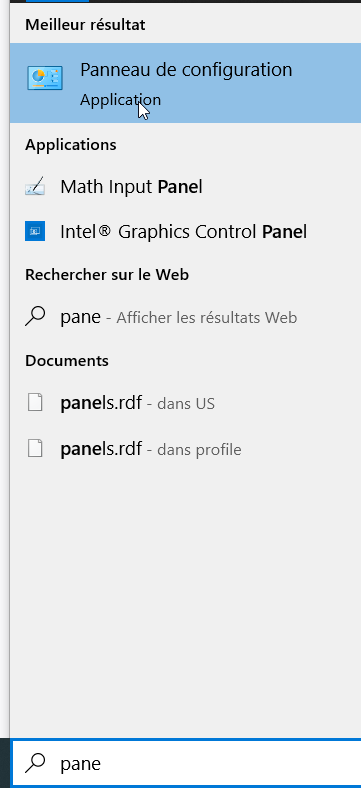The width and height of the screenshot is (361, 788).
Task: Click Afficher les résultats Web text
Action: 207,318
